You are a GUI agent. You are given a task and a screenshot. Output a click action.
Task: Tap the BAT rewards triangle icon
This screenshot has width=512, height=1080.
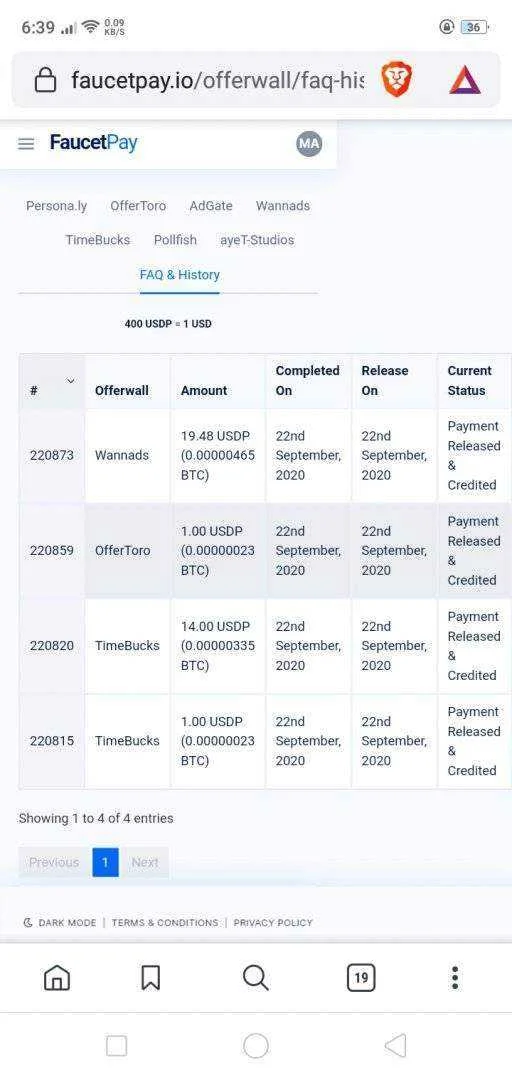(465, 80)
